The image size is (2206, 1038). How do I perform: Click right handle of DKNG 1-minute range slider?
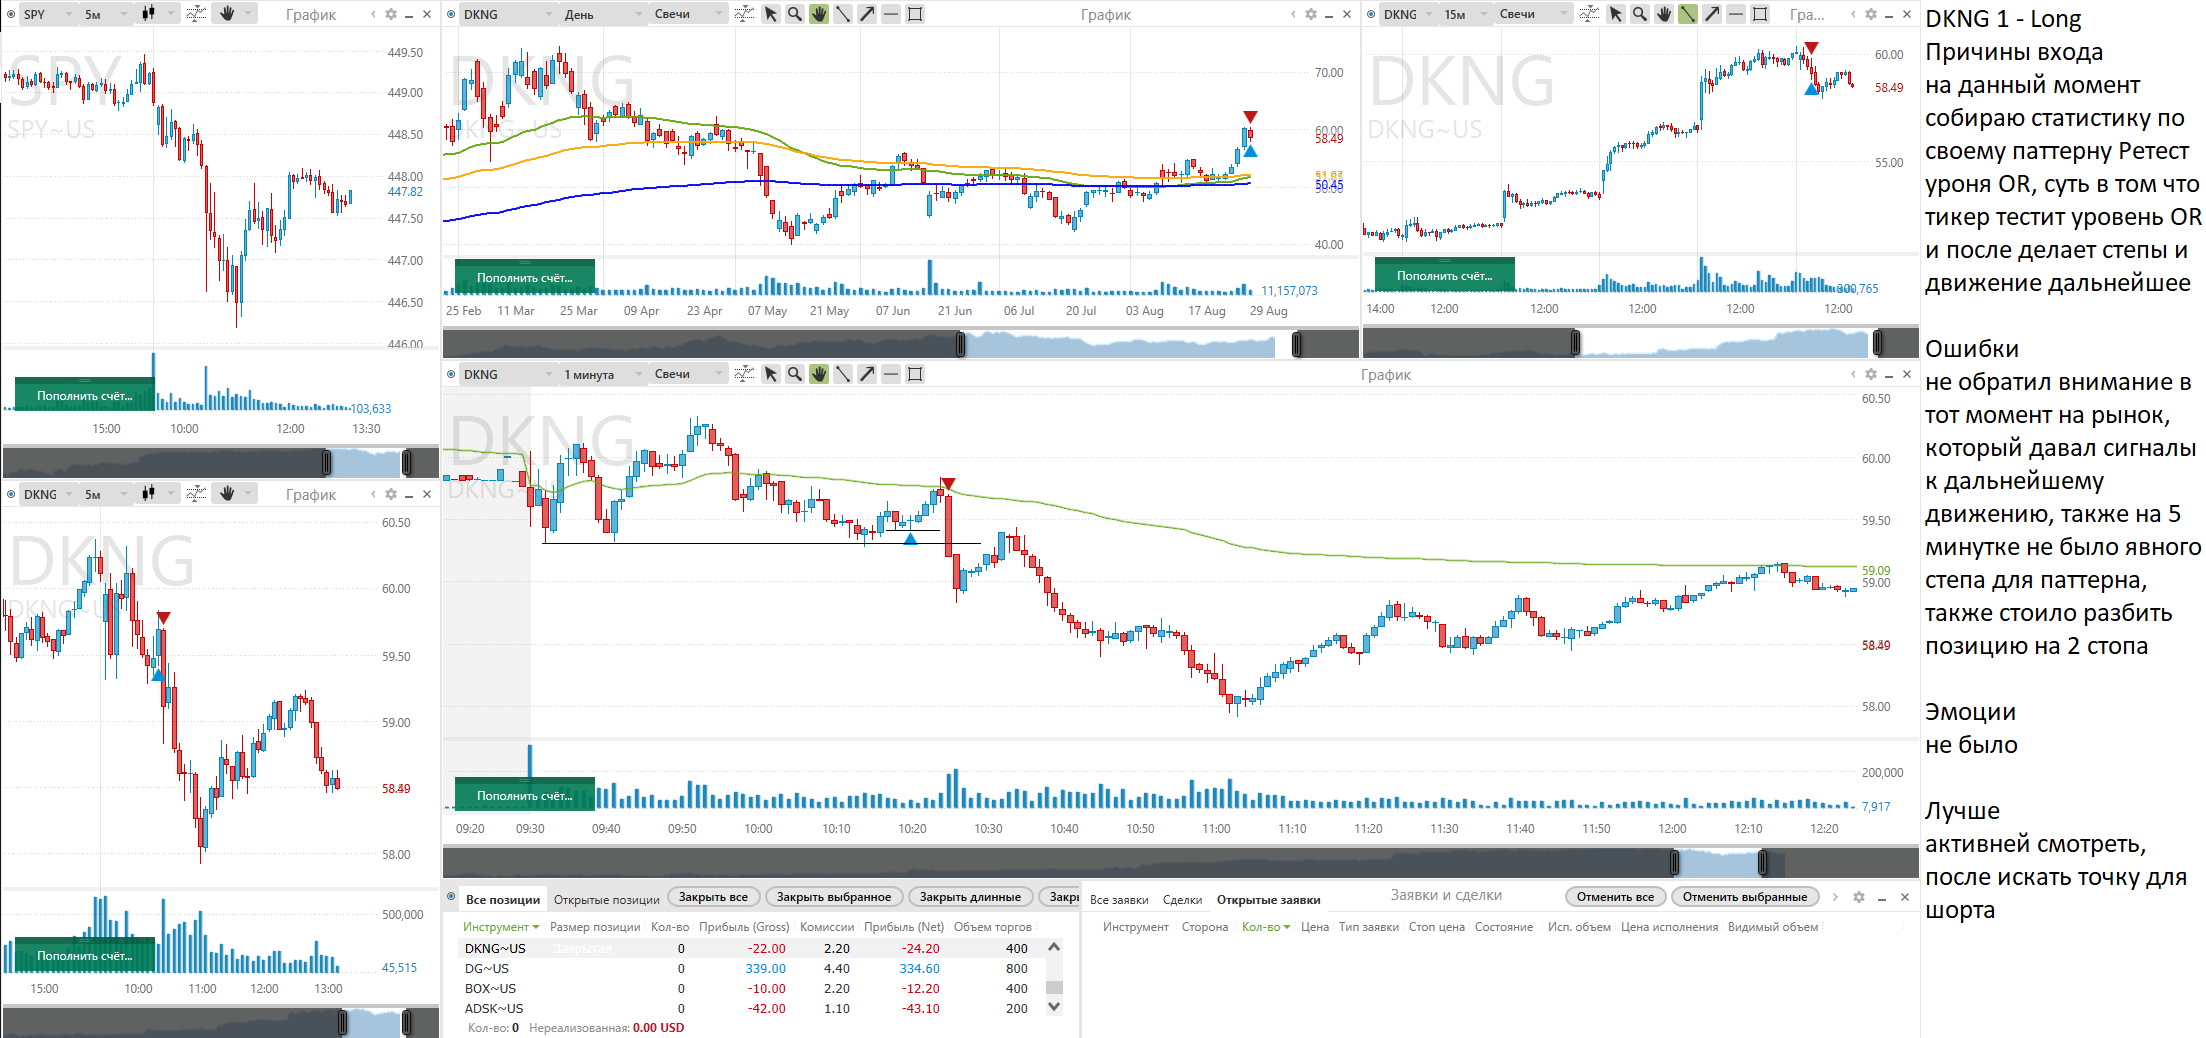point(1763,862)
